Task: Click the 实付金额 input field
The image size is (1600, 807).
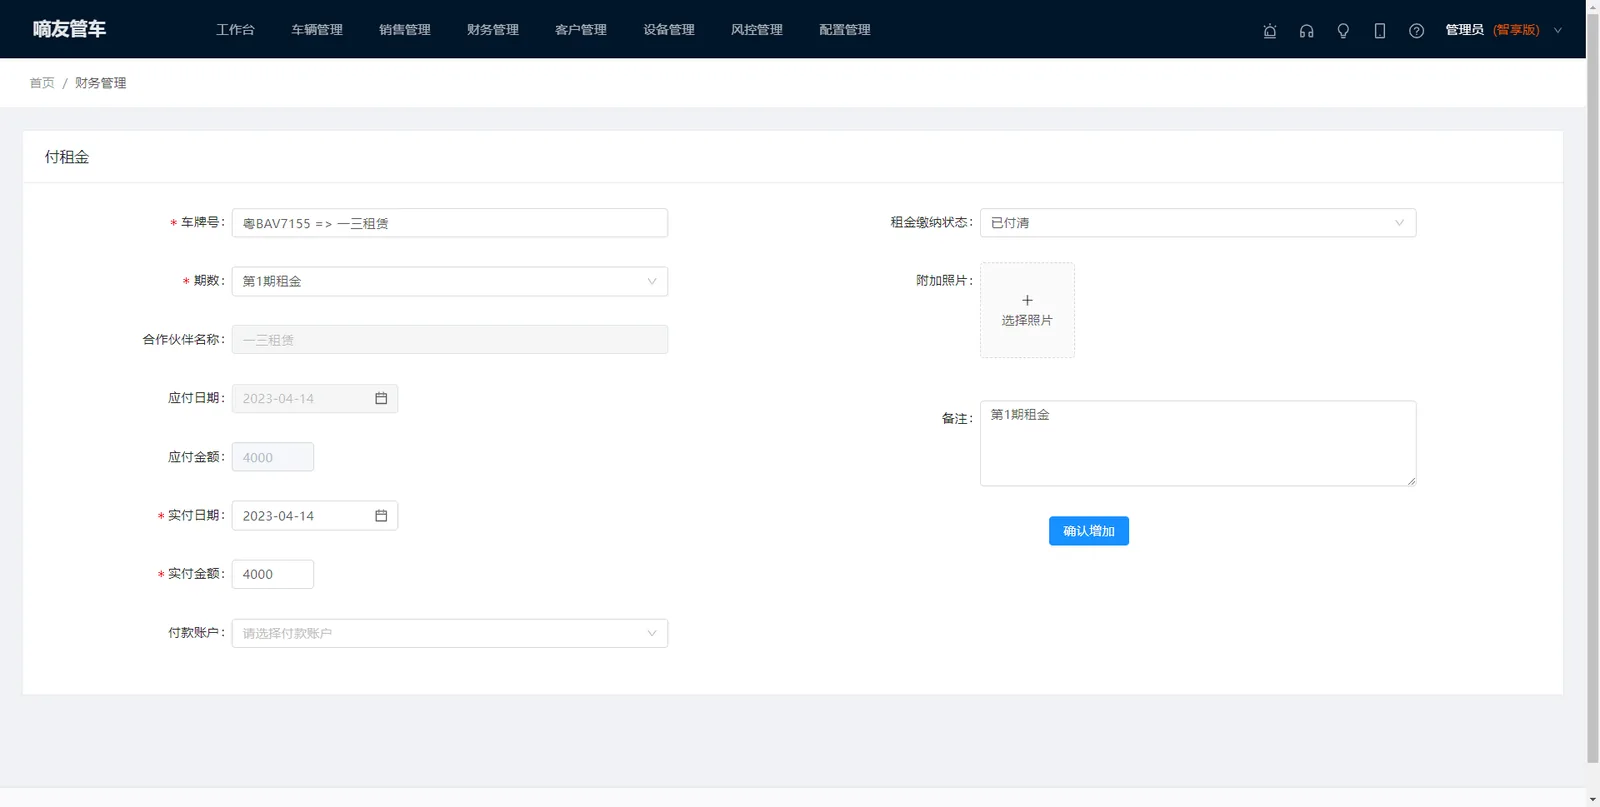Action: point(273,574)
